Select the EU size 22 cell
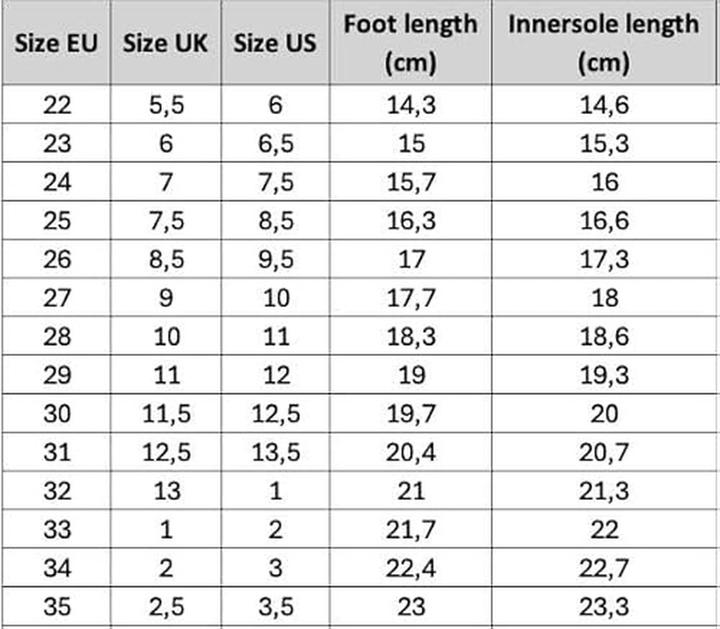 click(57, 105)
